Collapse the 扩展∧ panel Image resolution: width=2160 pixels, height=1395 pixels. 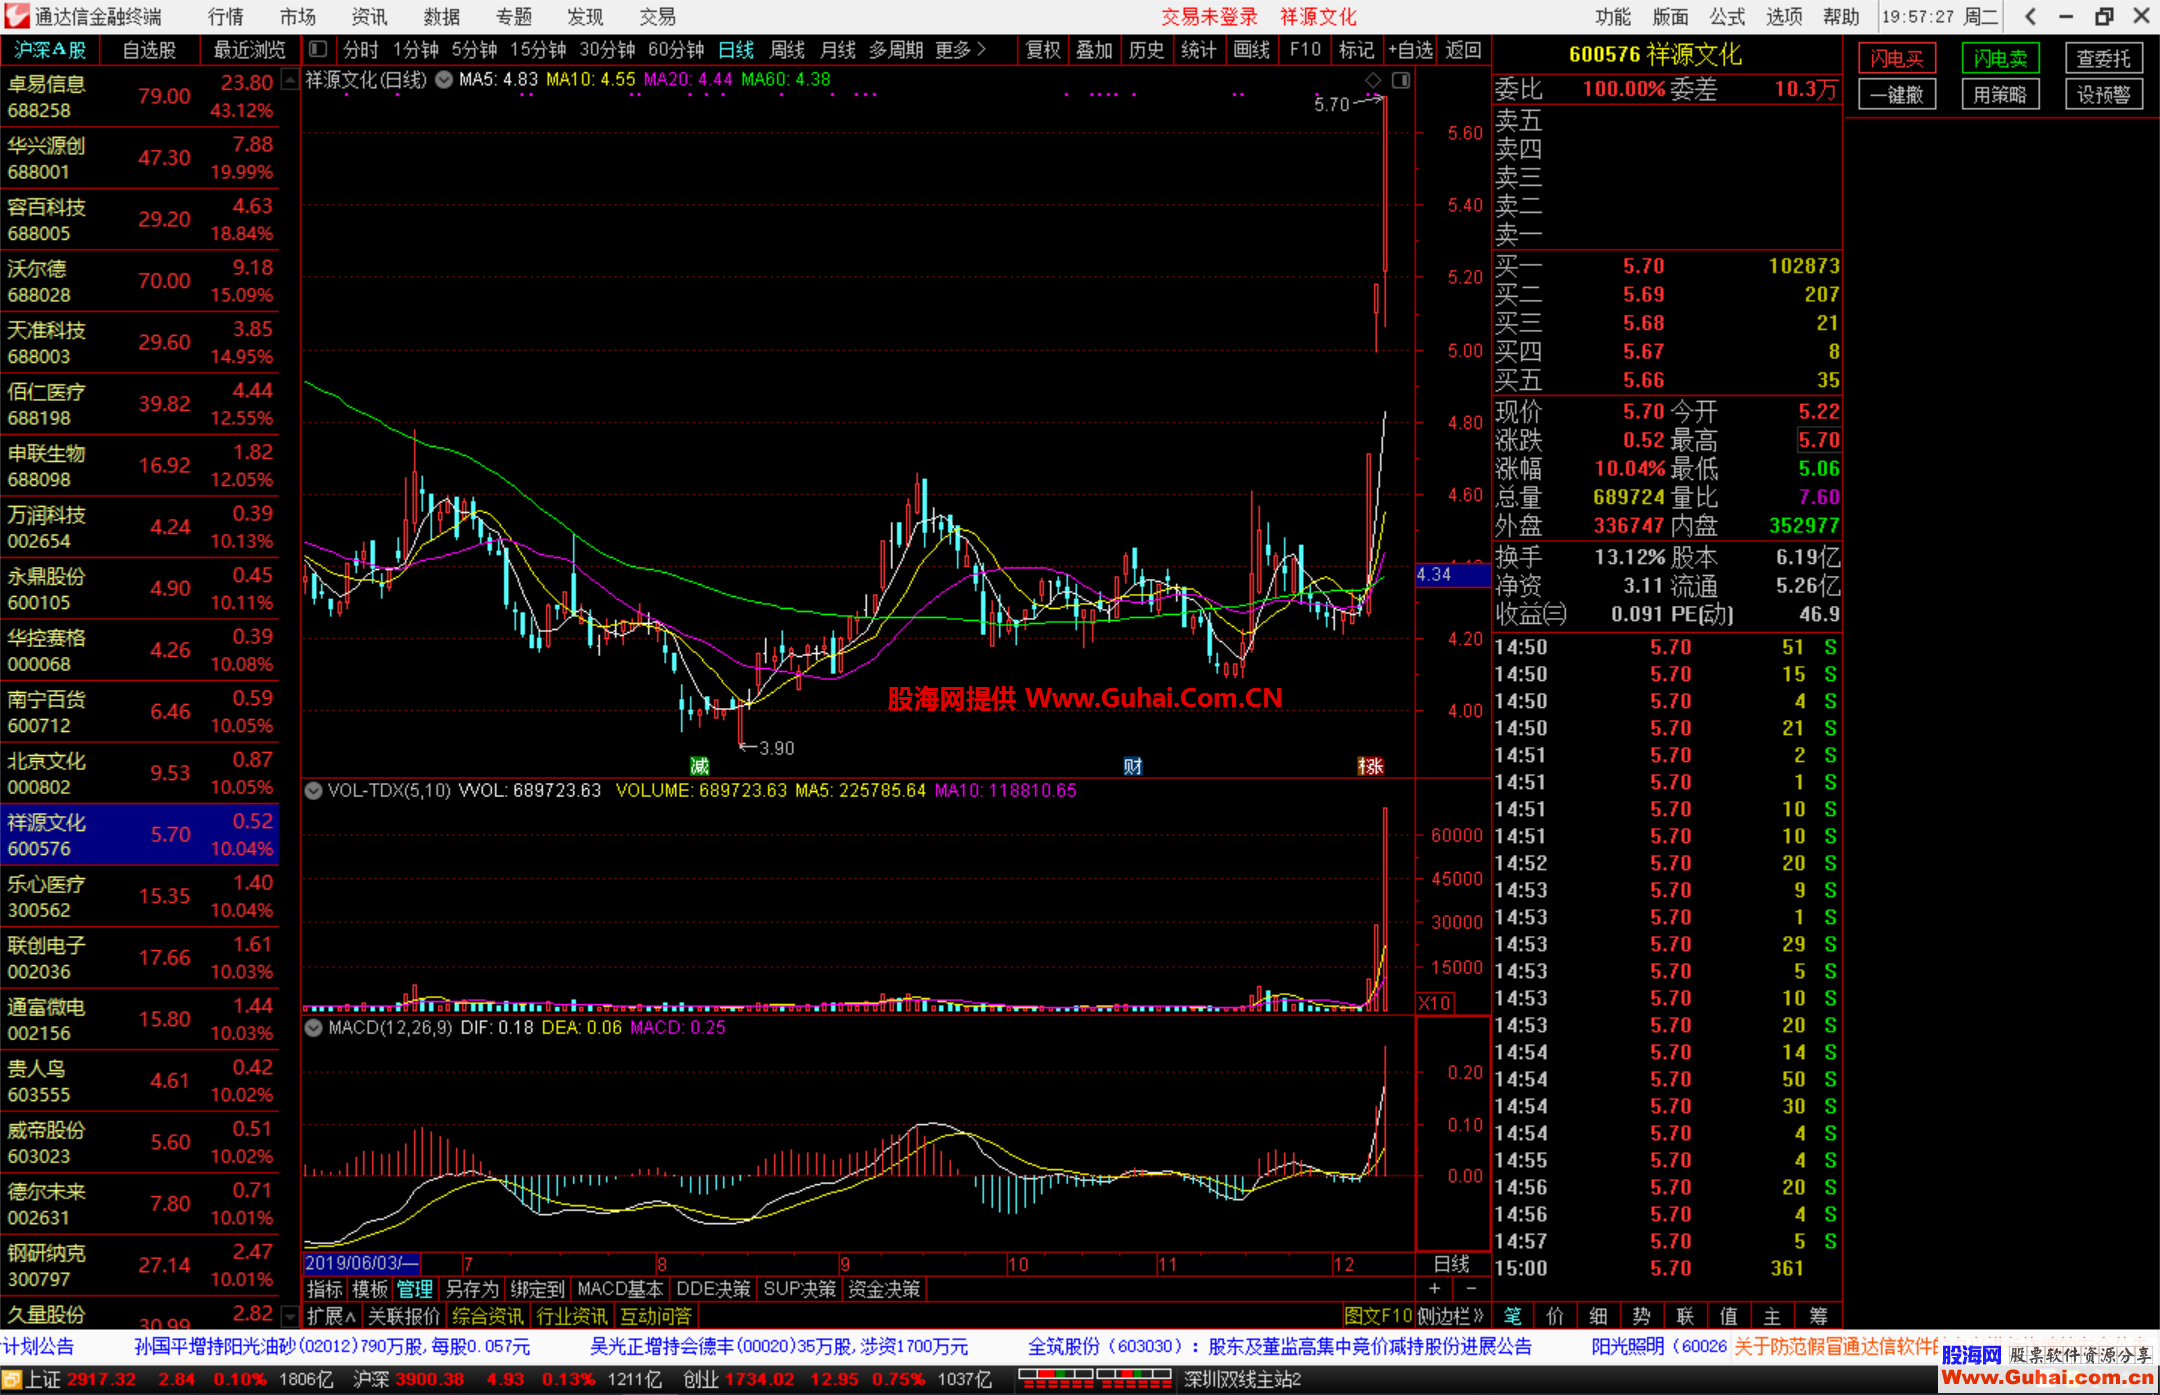point(331,1316)
